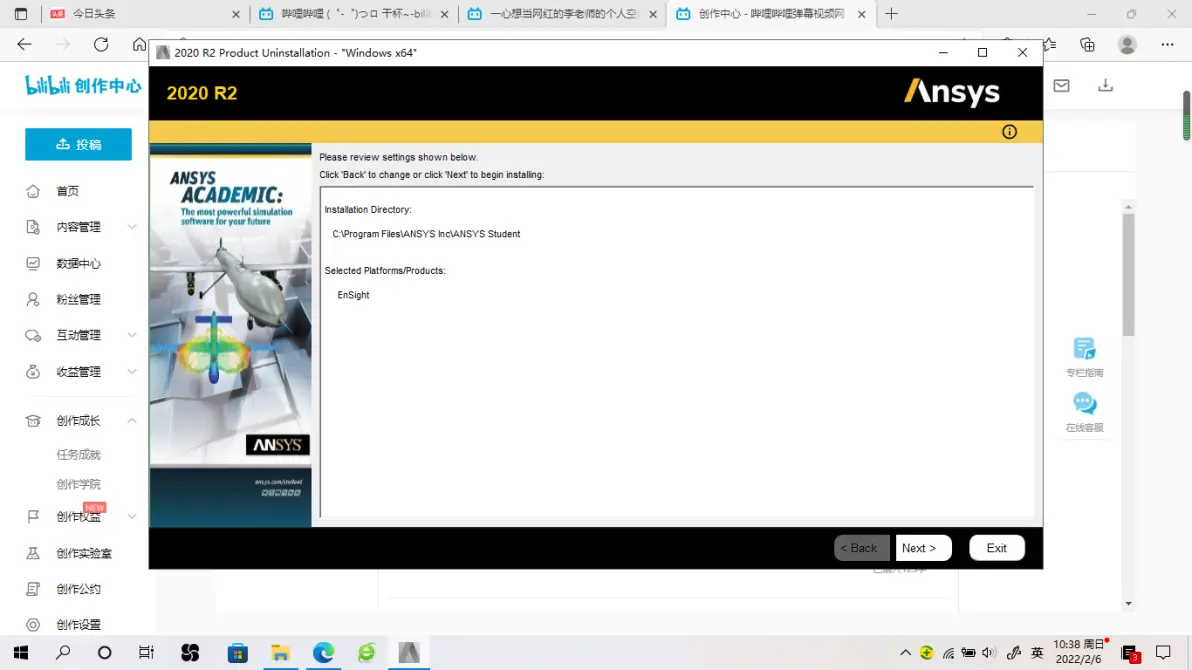Screen dimensions: 1192x670
Task: Click the 首页 home icon in the sidebar
Action: [x=33, y=191]
